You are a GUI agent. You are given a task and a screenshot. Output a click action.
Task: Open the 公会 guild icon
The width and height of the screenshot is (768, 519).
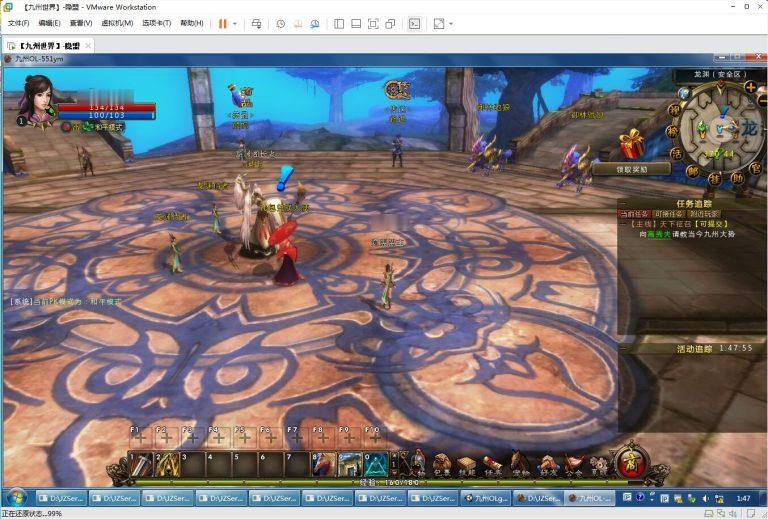coord(574,466)
